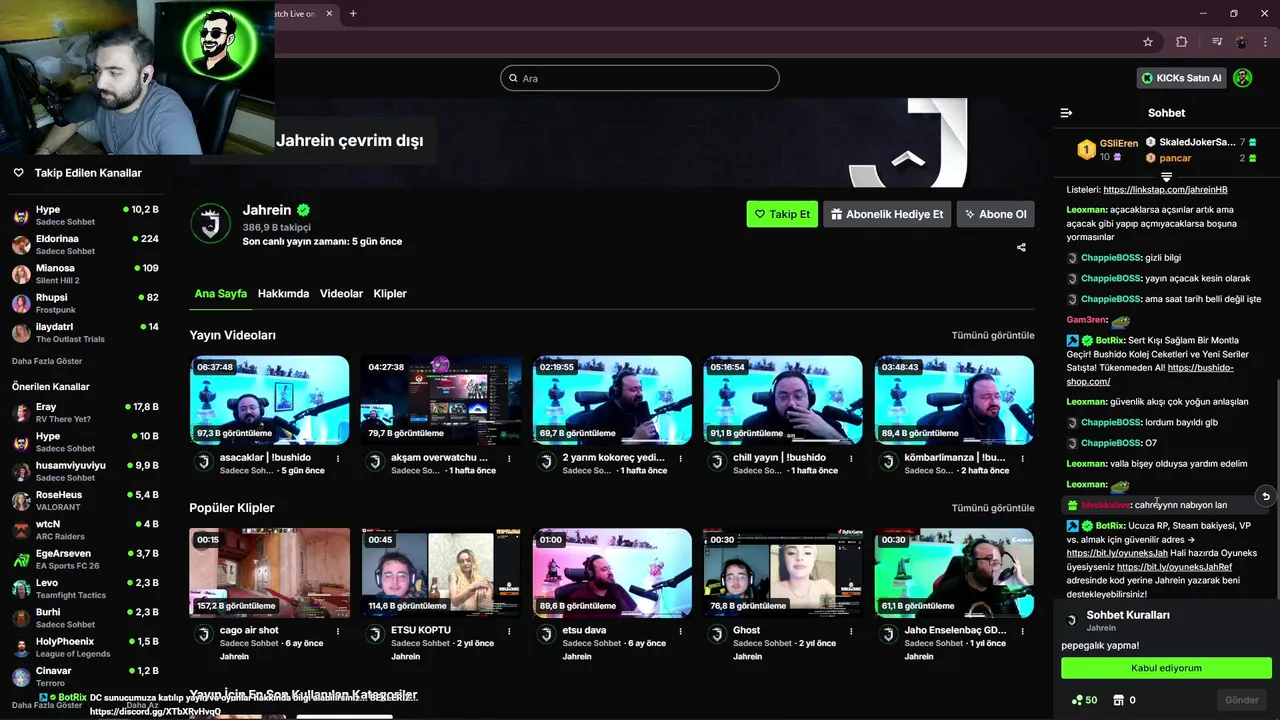
Task: Switch to the Videolar tab
Action: coord(341,294)
